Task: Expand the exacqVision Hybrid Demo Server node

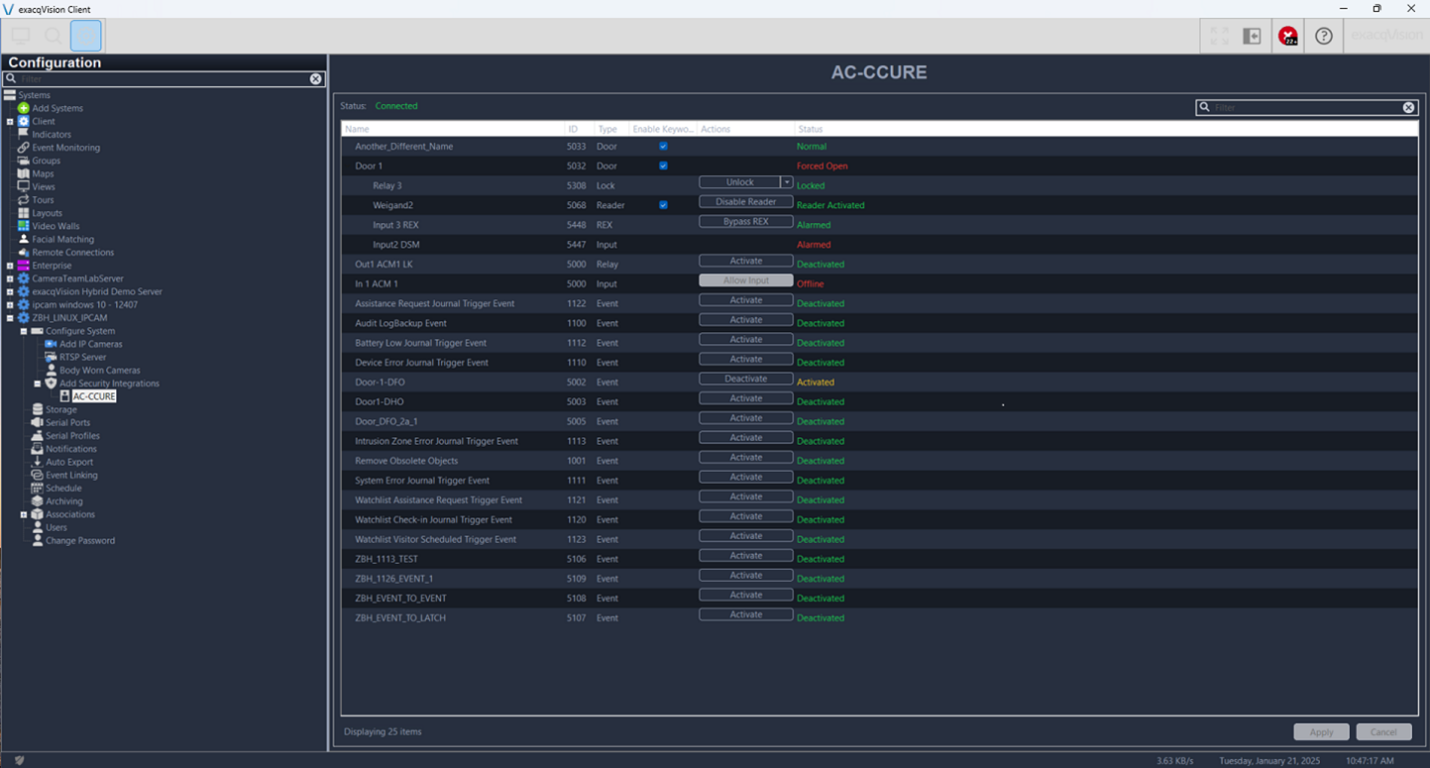Action: pos(10,292)
